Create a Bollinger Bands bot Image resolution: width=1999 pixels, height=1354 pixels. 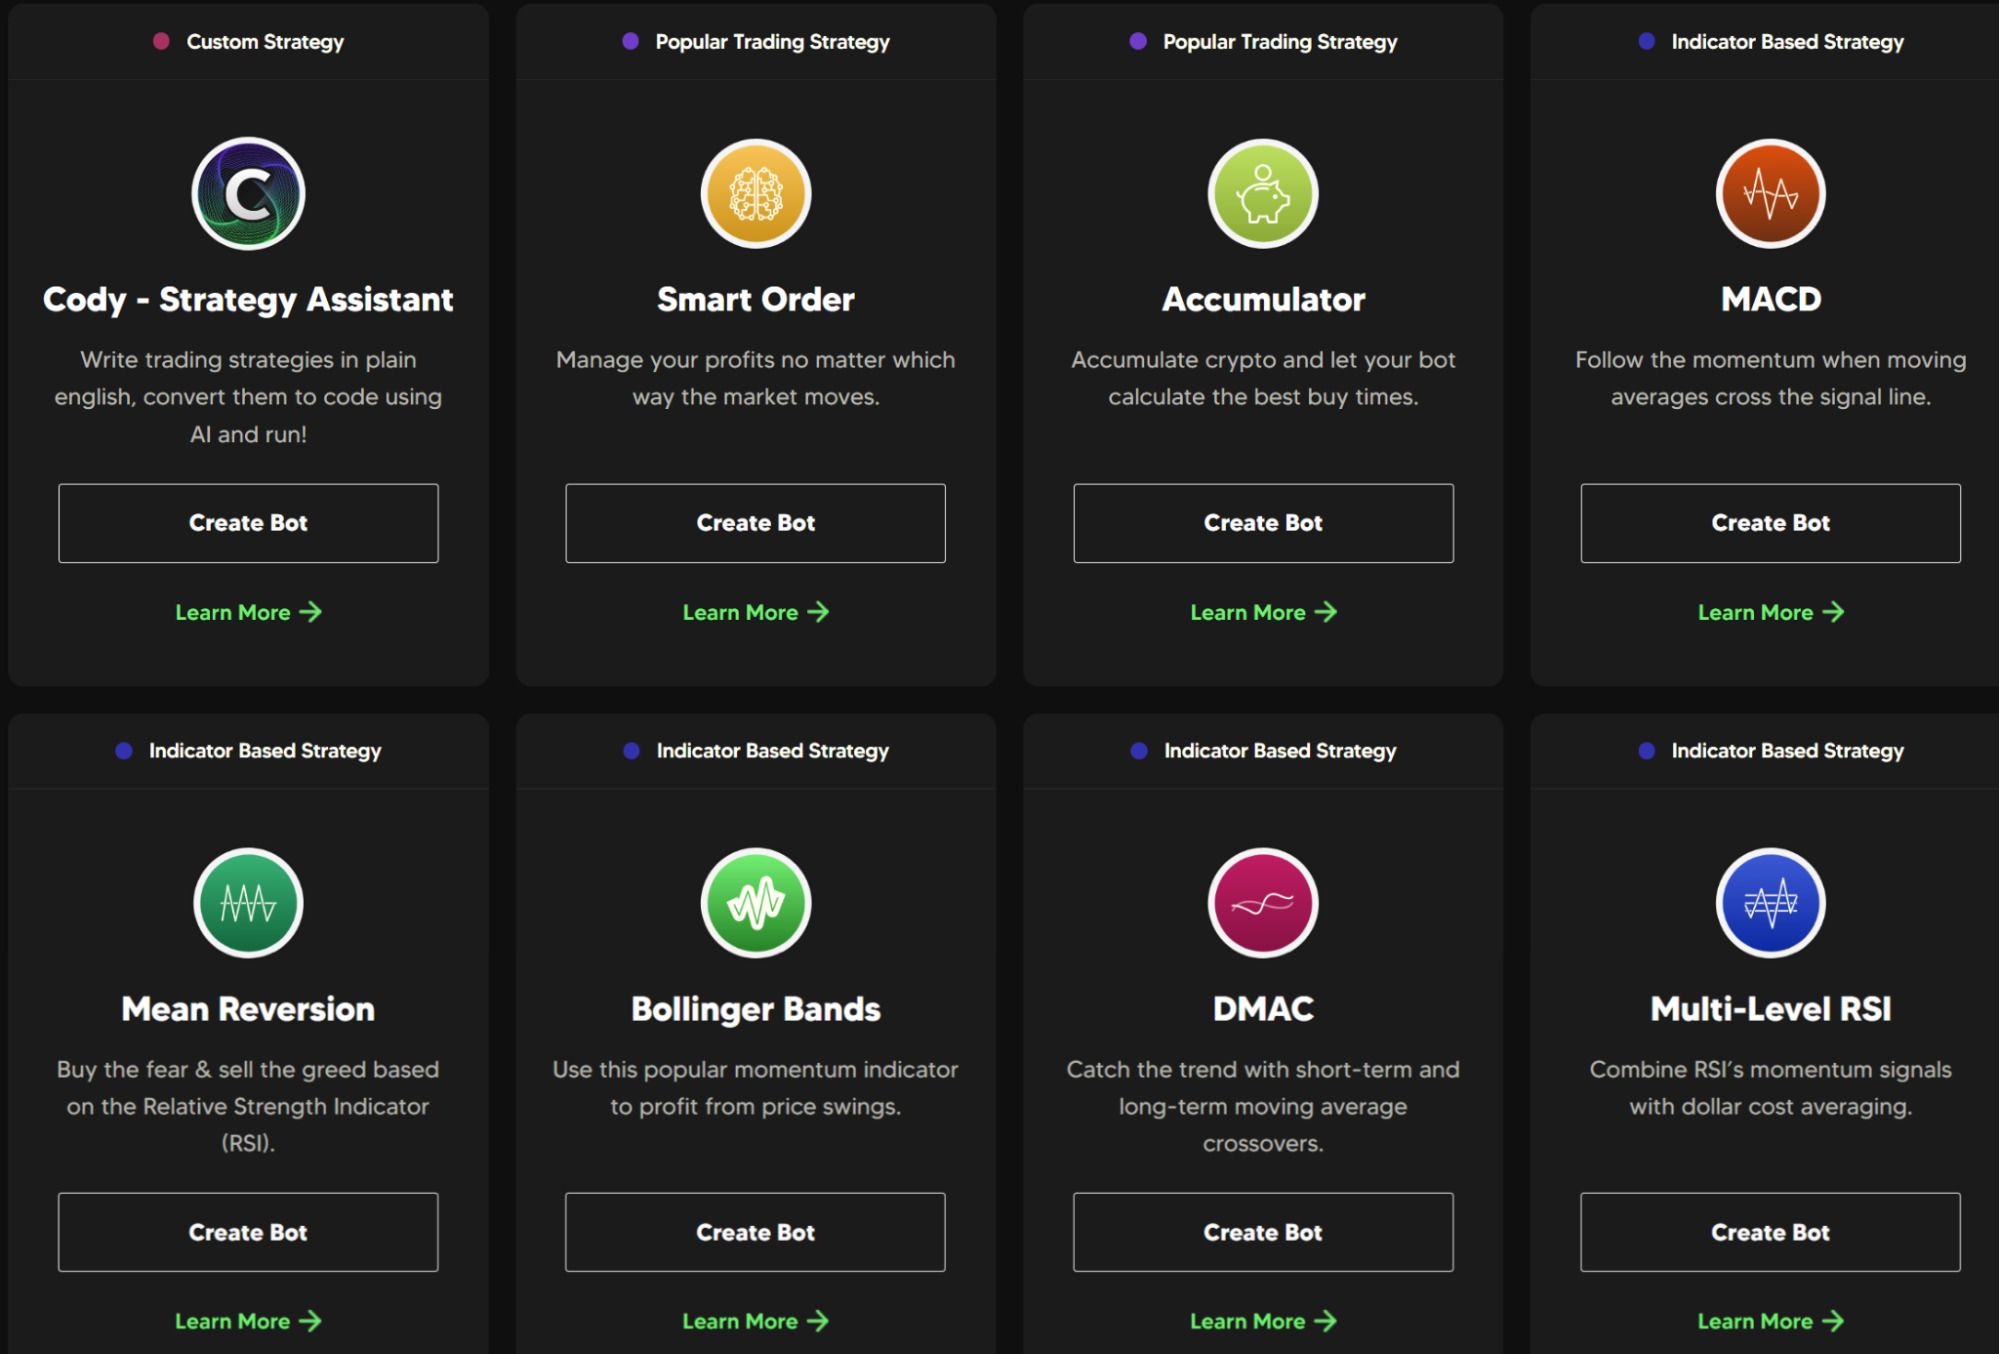click(756, 1232)
